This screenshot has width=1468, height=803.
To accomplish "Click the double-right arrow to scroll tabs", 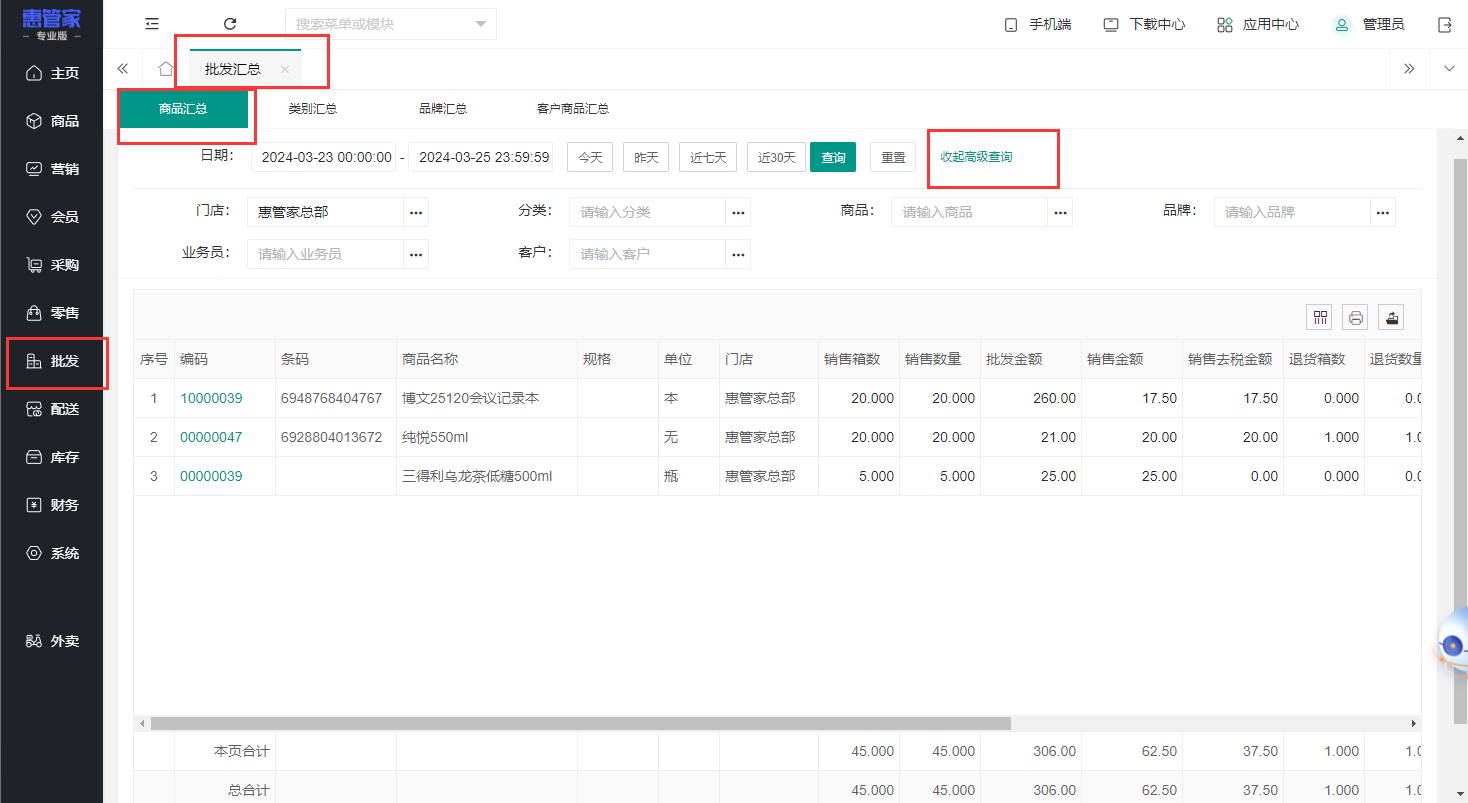I will tap(1409, 69).
